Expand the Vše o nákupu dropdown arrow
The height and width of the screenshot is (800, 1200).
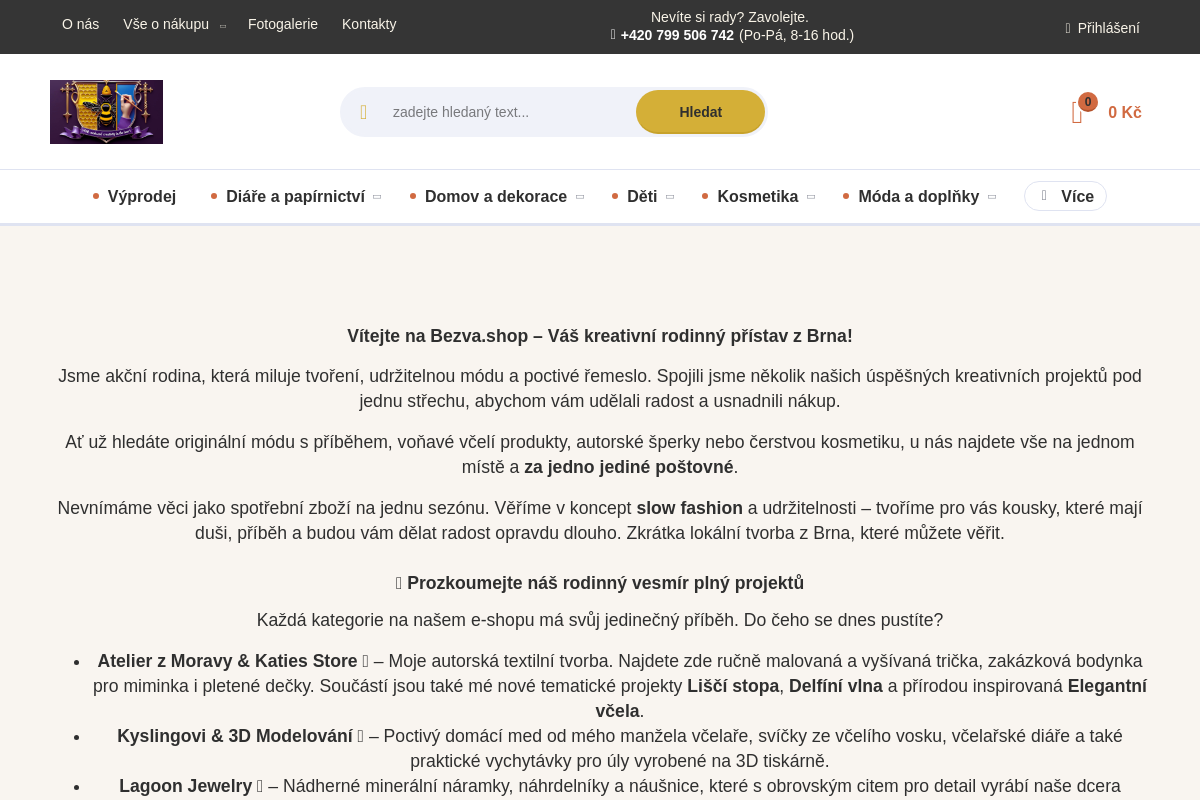point(222,26)
